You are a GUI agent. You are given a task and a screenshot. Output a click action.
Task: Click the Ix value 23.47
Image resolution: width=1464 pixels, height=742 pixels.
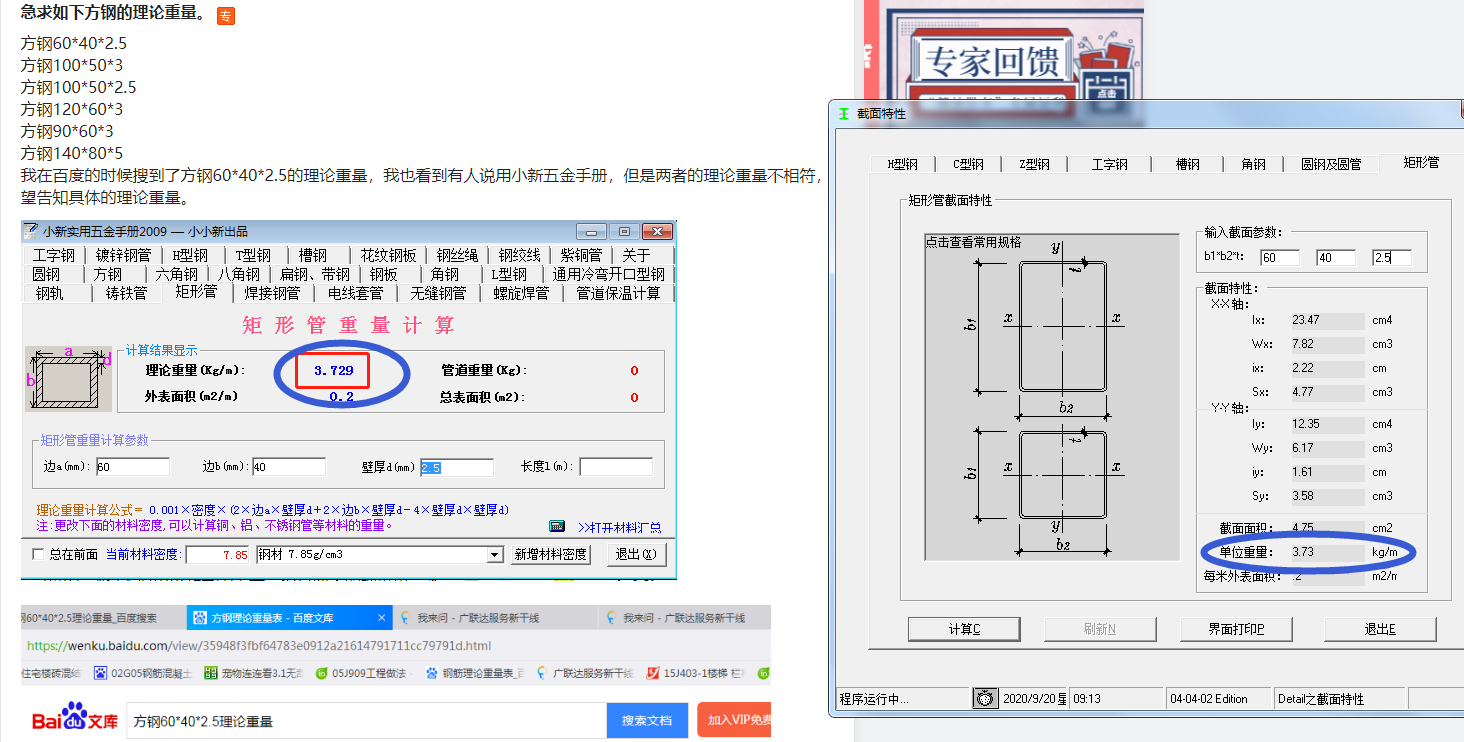pyautogui.click(x=1326, y=321)
